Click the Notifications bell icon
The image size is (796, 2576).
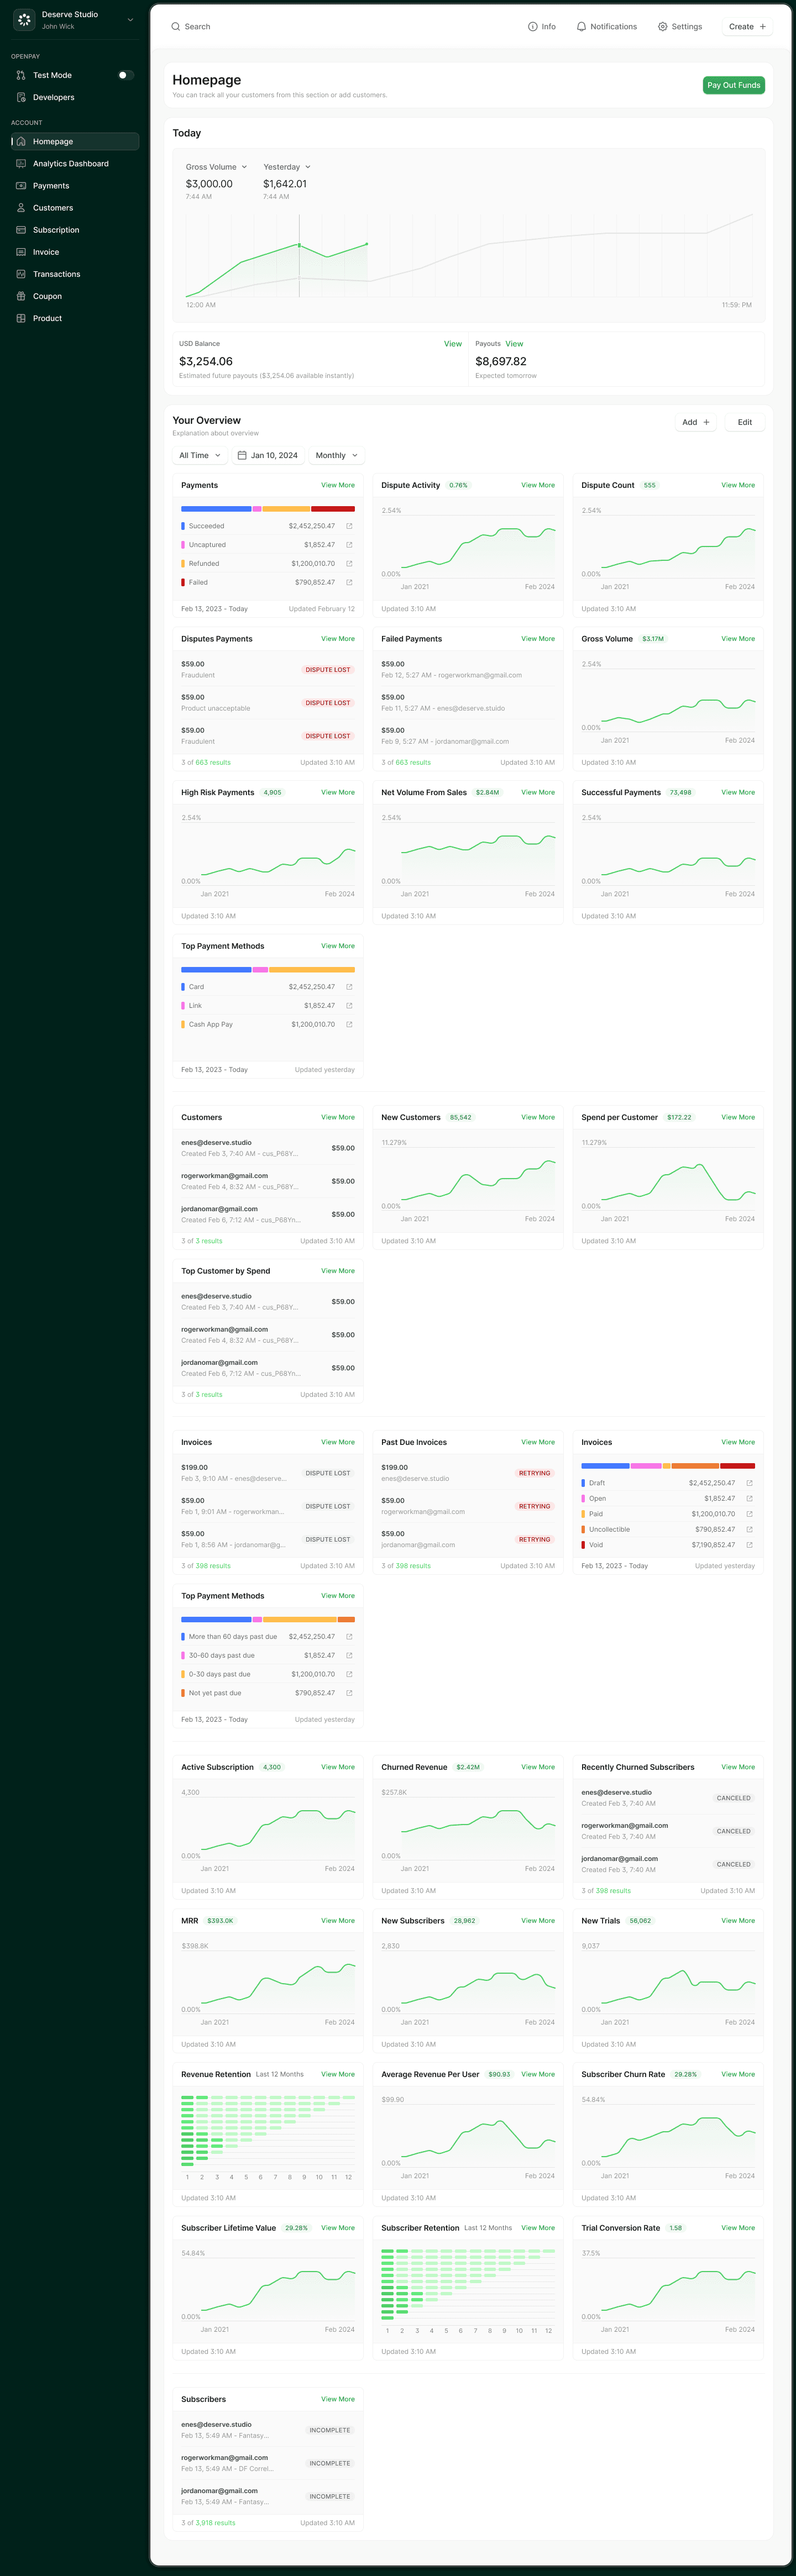click(581, 27)
